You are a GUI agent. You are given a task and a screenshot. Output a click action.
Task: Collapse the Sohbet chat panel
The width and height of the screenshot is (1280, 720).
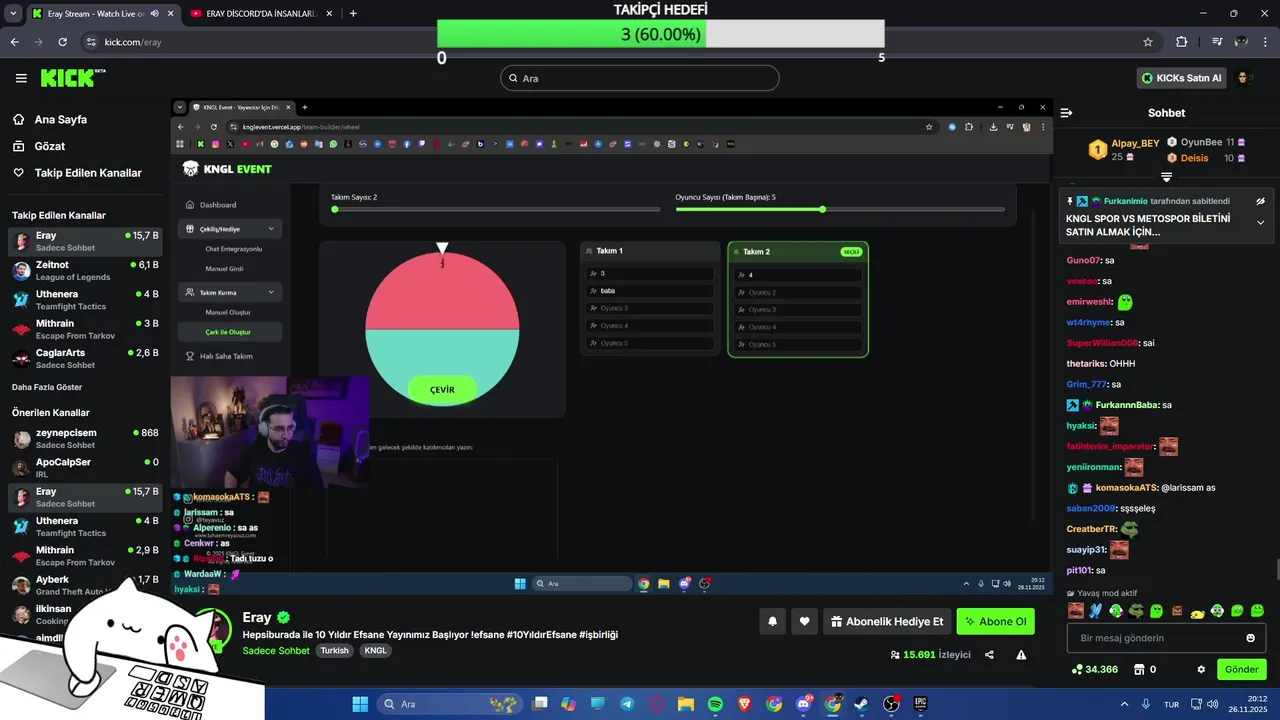[1066, 113]
